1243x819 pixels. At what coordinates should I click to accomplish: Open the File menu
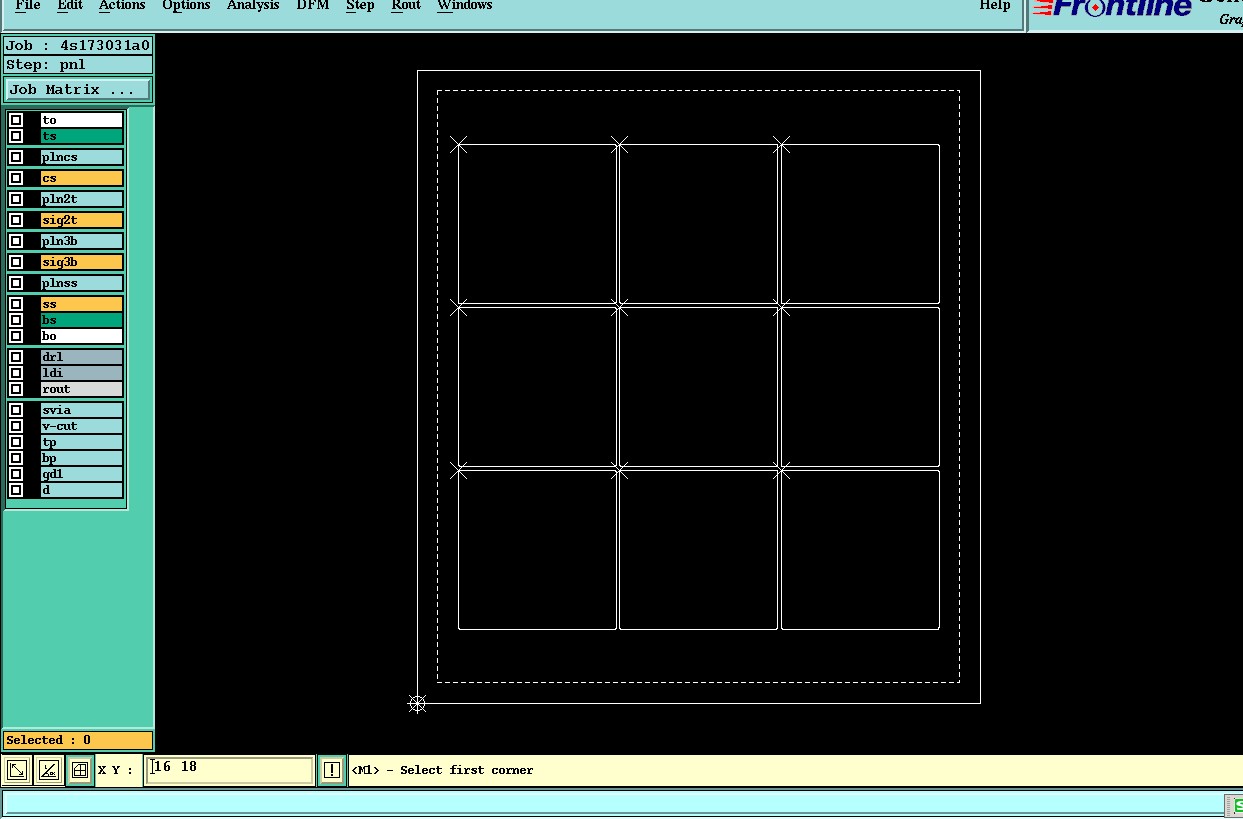pyautogui.click(x=28, y=6)
